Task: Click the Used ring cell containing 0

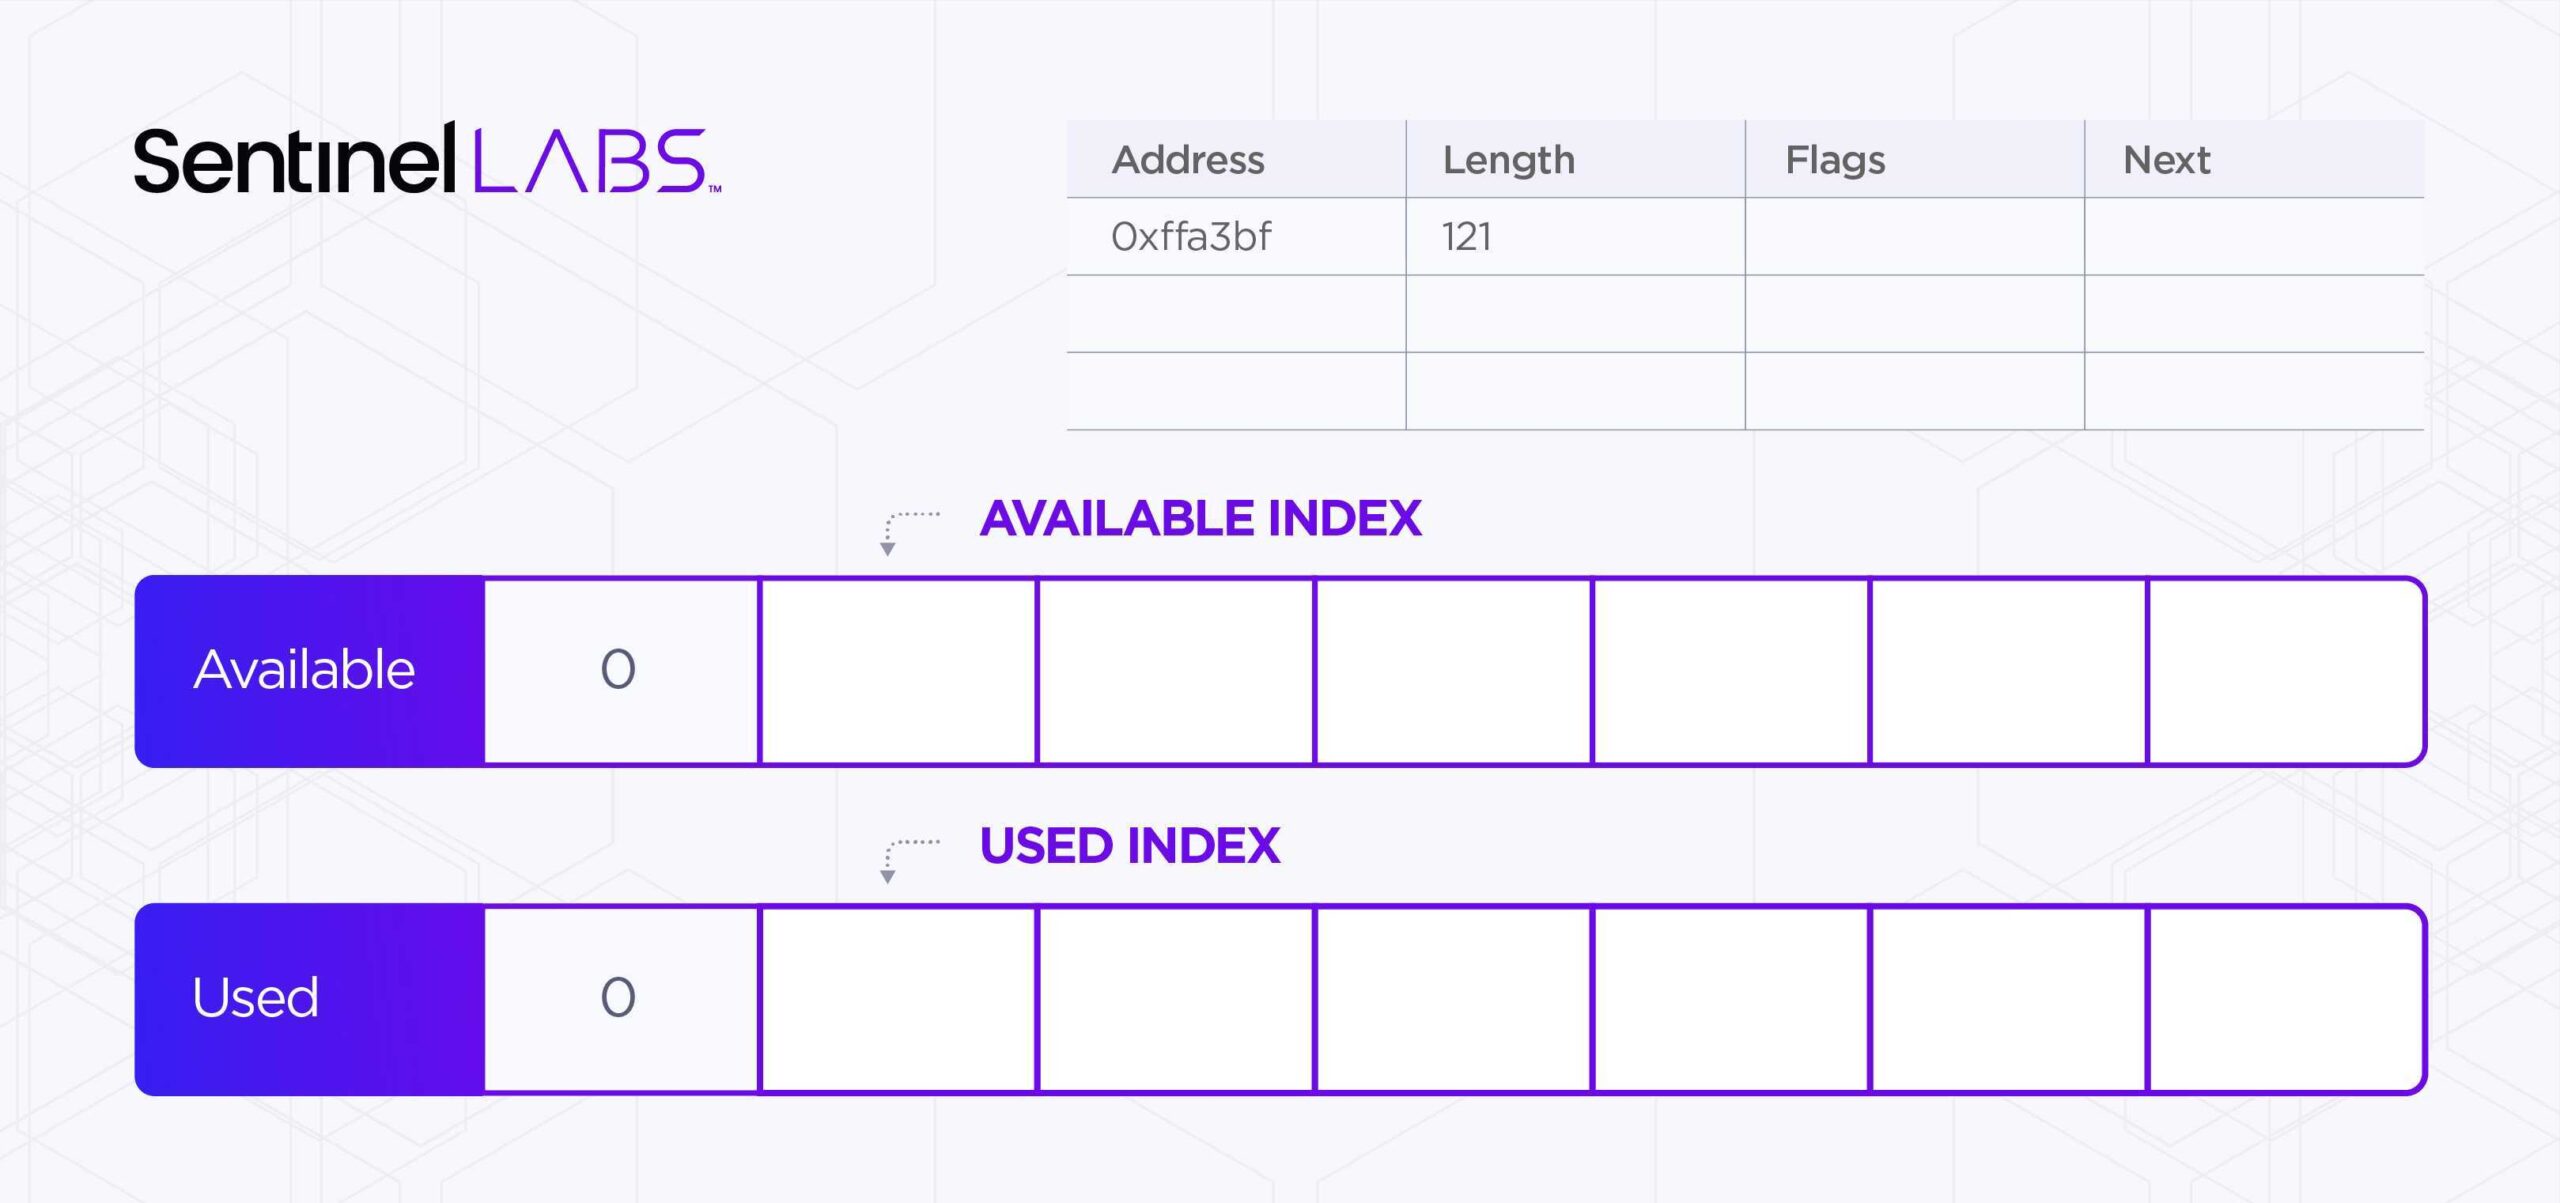Action: [x=620, y=998]
